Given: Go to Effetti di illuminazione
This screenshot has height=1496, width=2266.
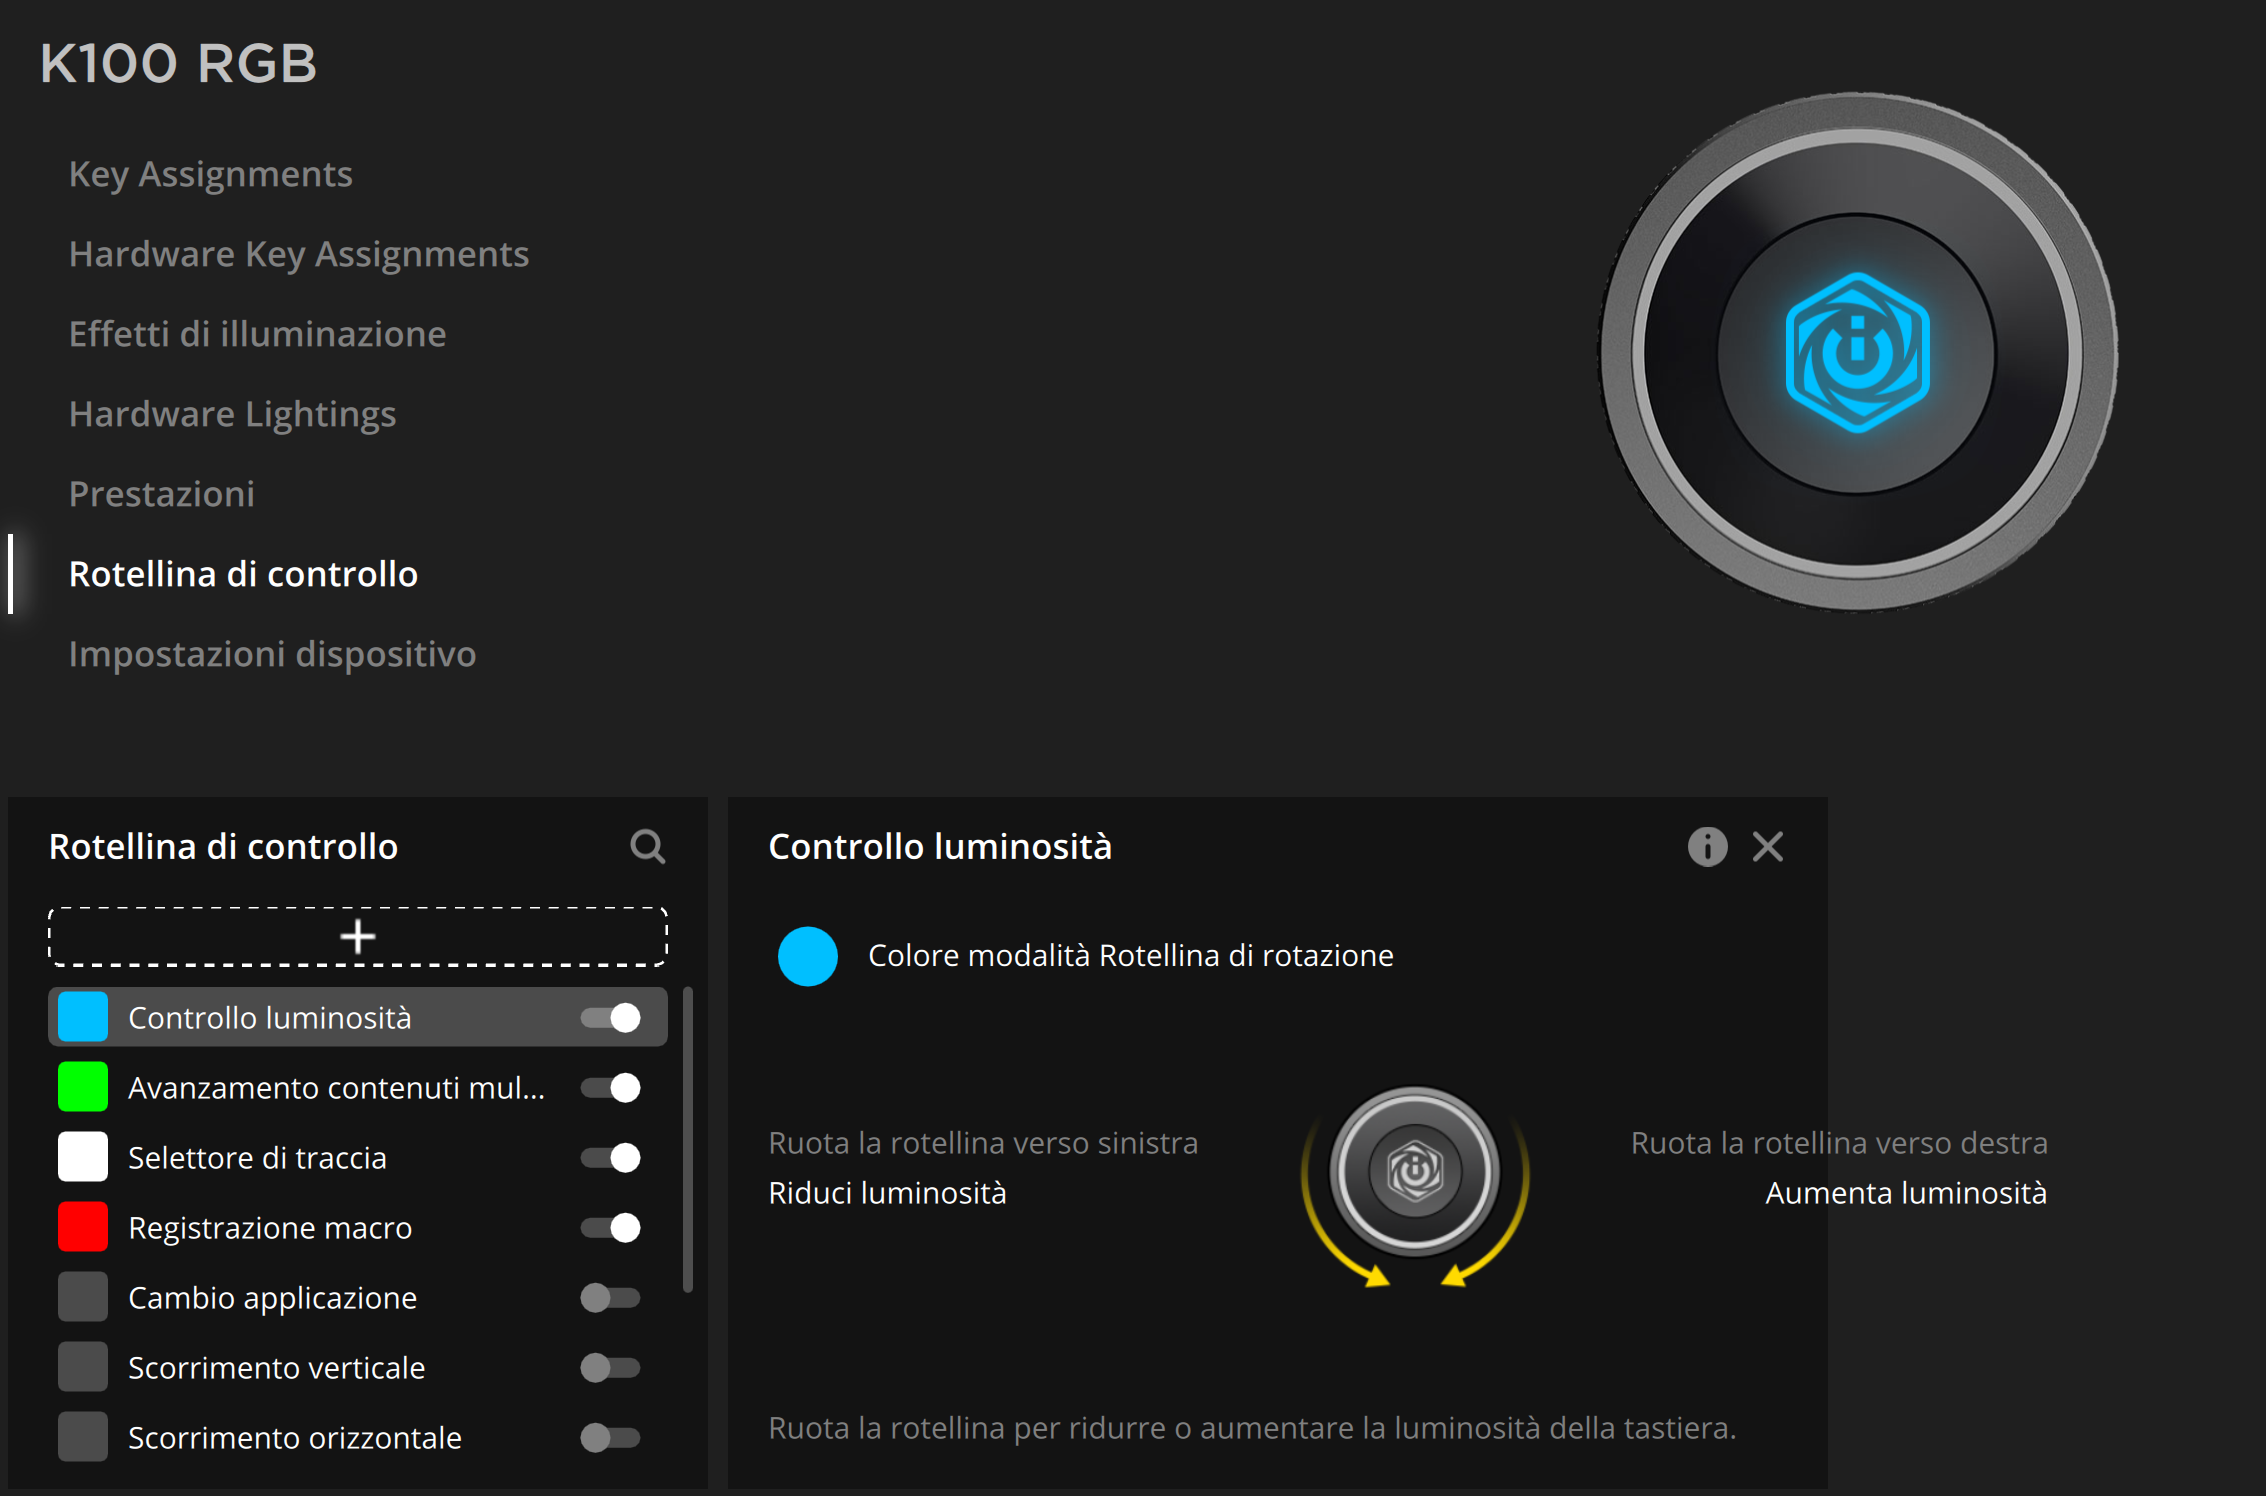Looking at the screenshot, I should click(257, 334).
